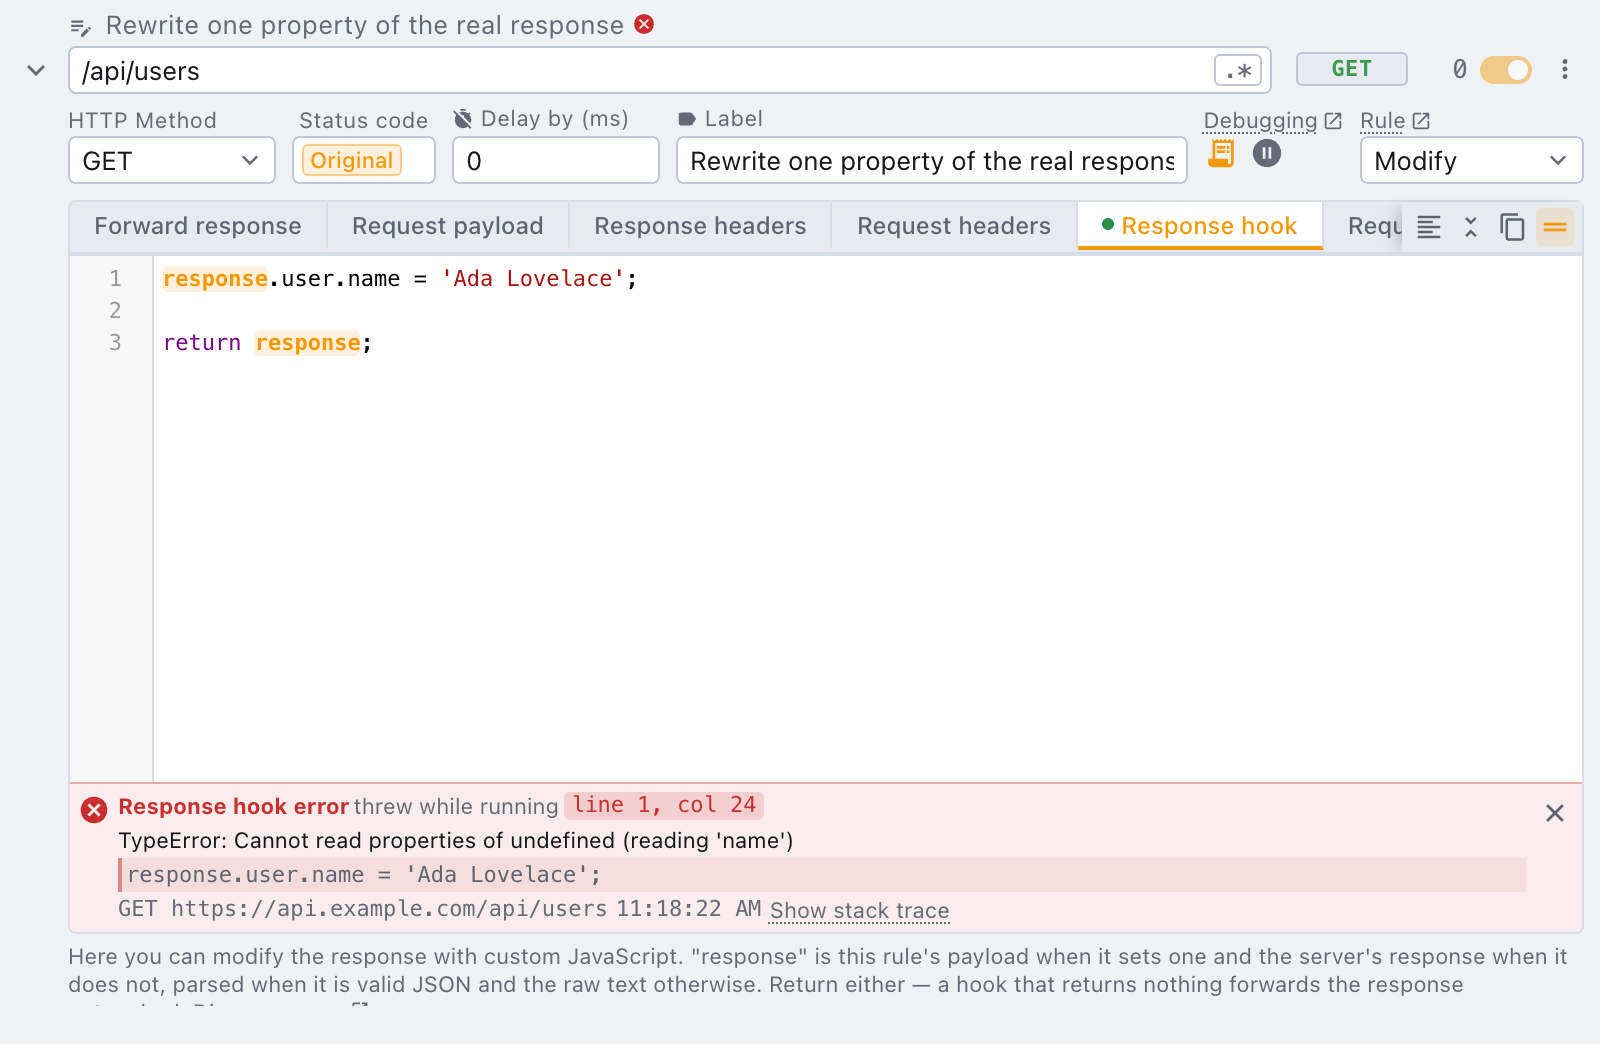The height and width of the screenshot is (1044, 1600).
Task: Click the format code icon
Action: (1429, 227)
